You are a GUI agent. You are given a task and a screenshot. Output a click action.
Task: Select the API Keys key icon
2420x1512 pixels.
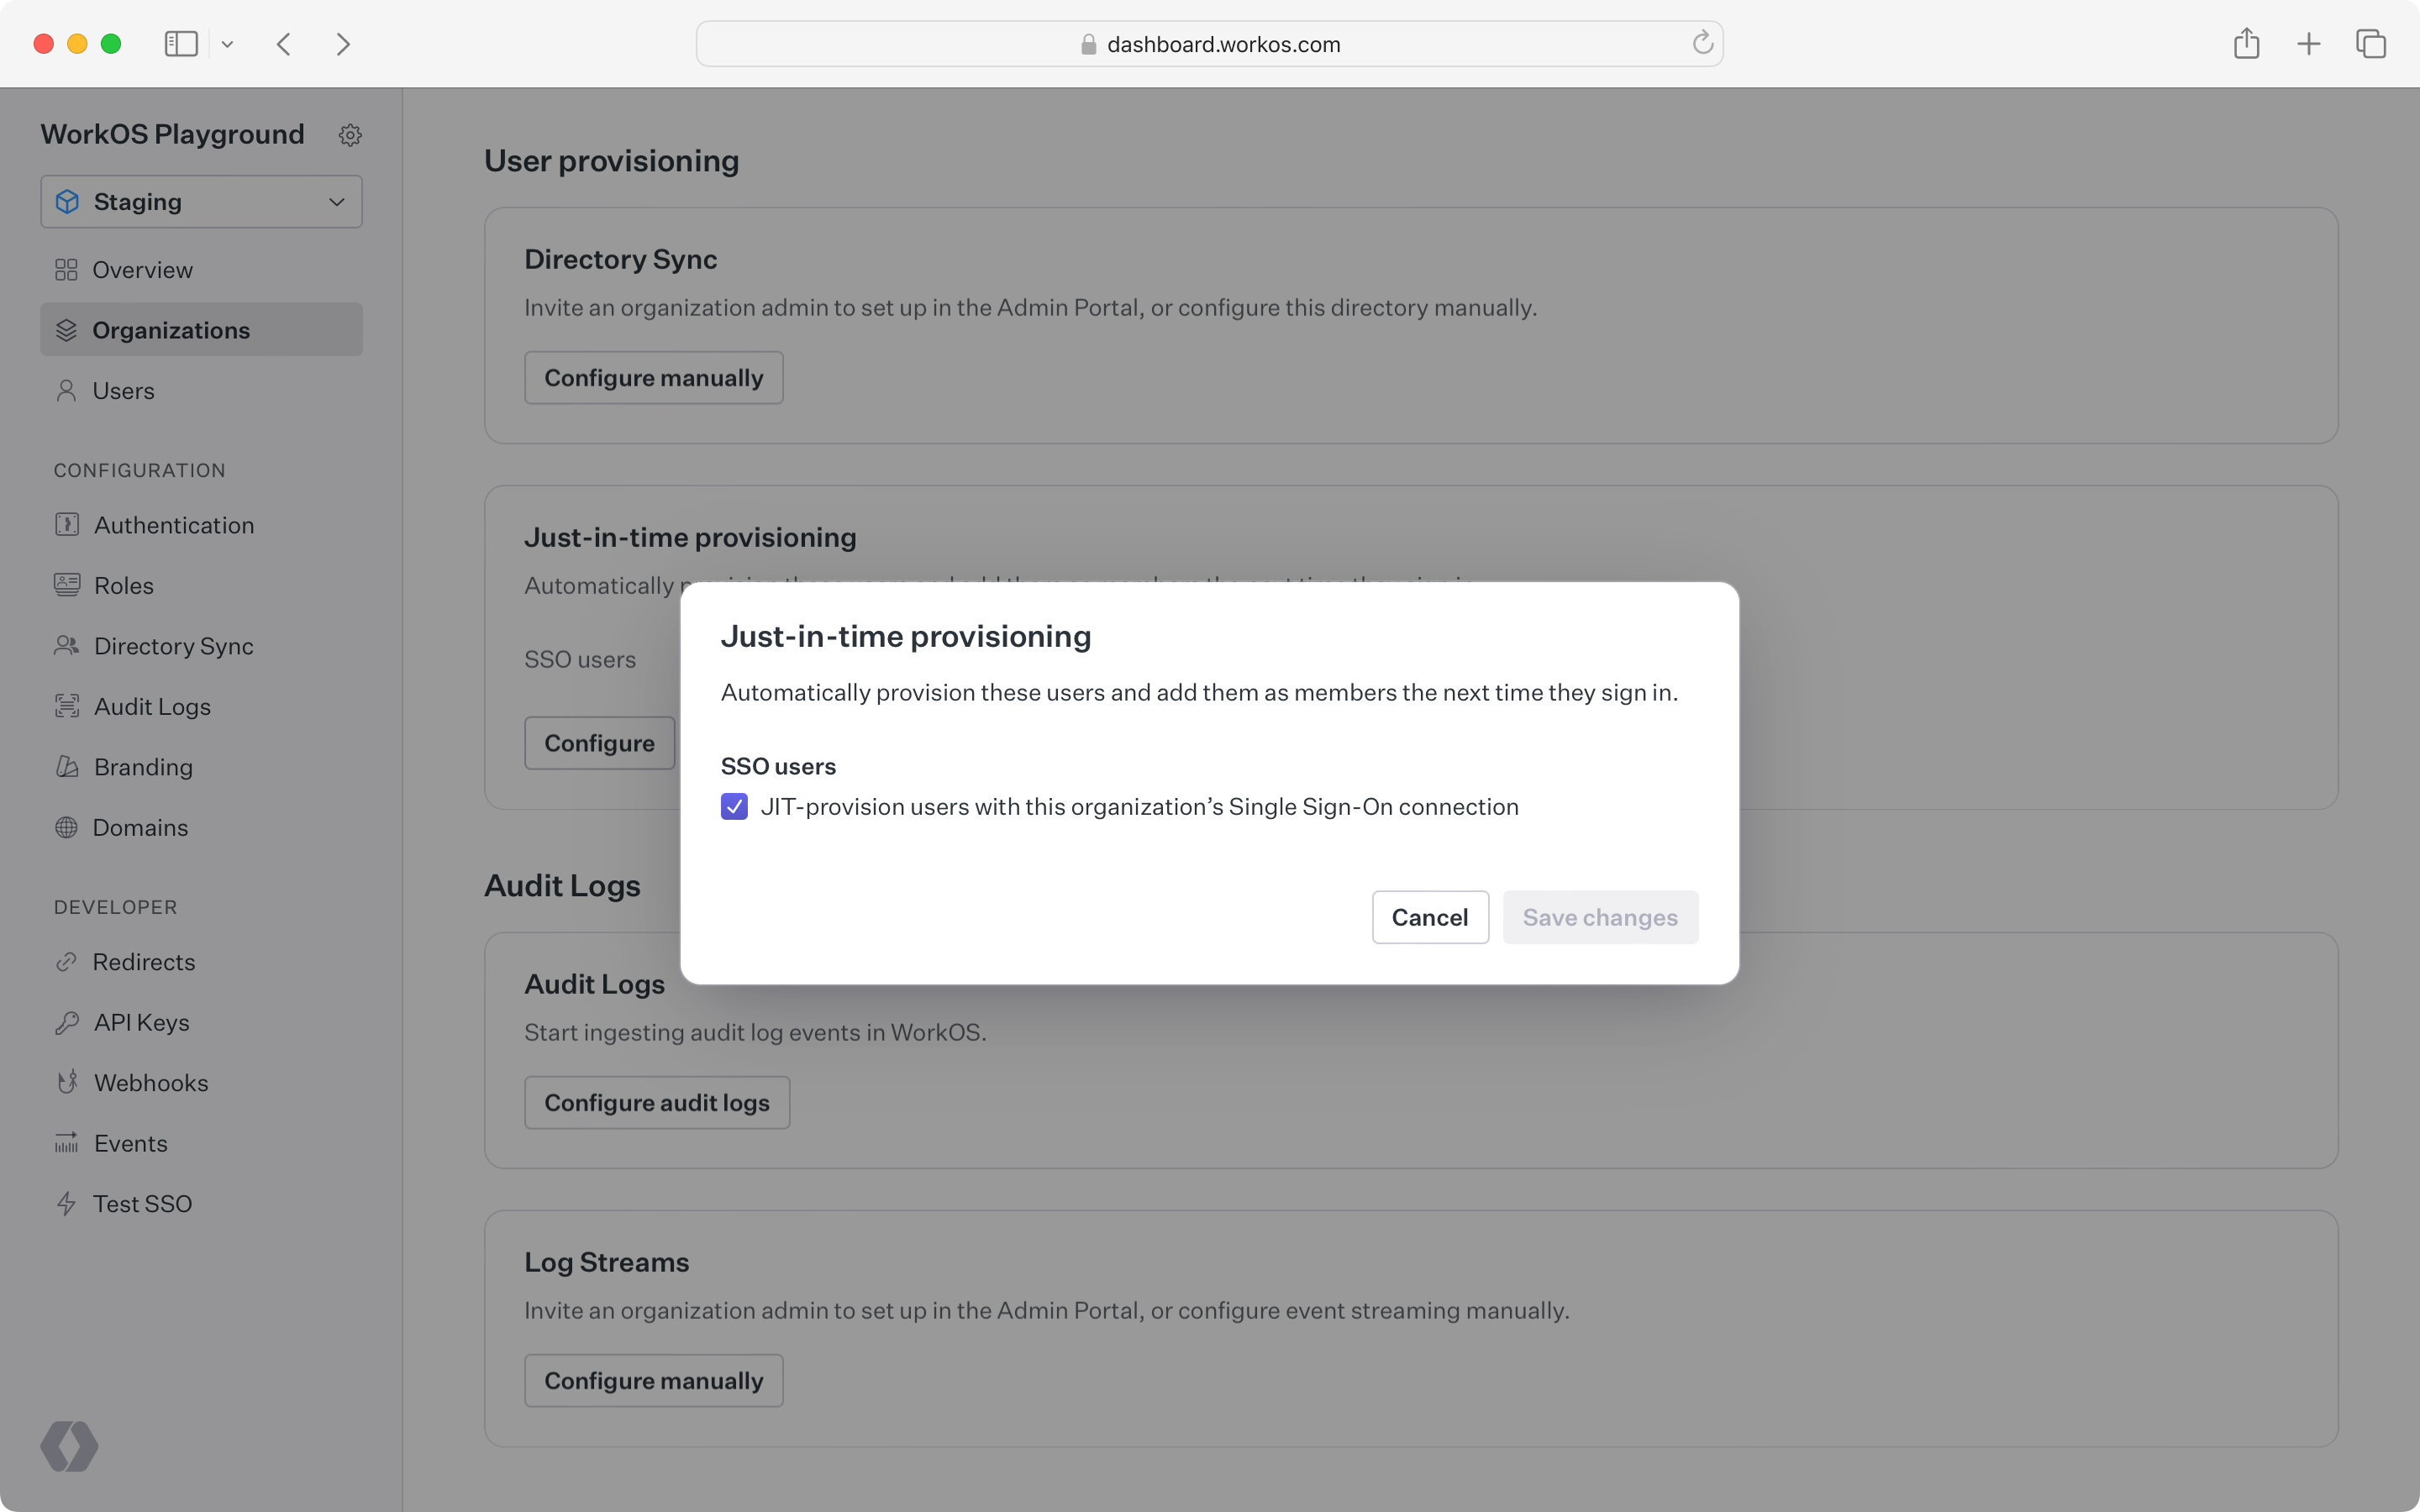click(x=66, y=1022)
